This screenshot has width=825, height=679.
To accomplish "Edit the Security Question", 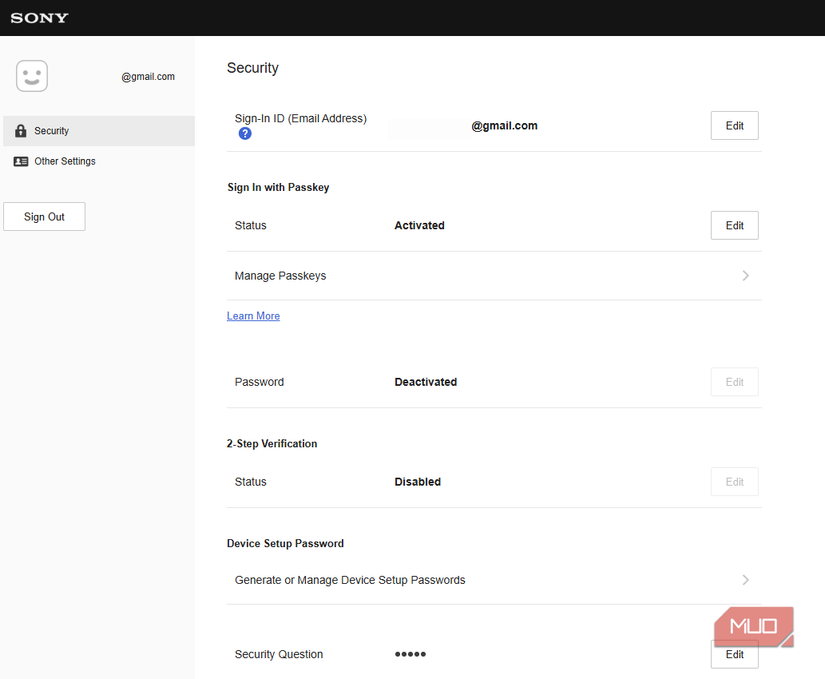I will click(734, 654).
